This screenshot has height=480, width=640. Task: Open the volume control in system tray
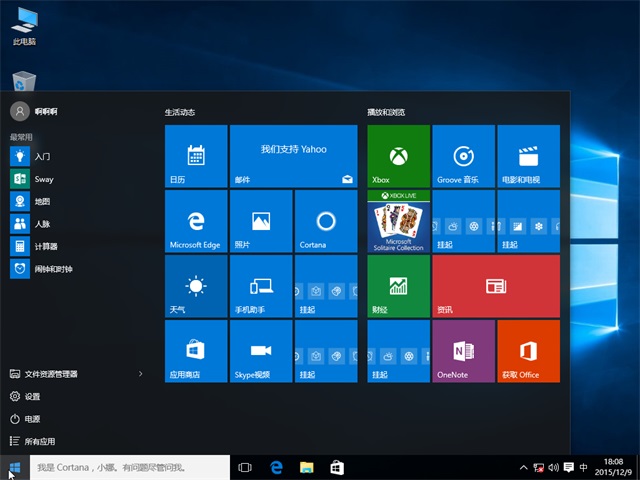pos(555,467)
